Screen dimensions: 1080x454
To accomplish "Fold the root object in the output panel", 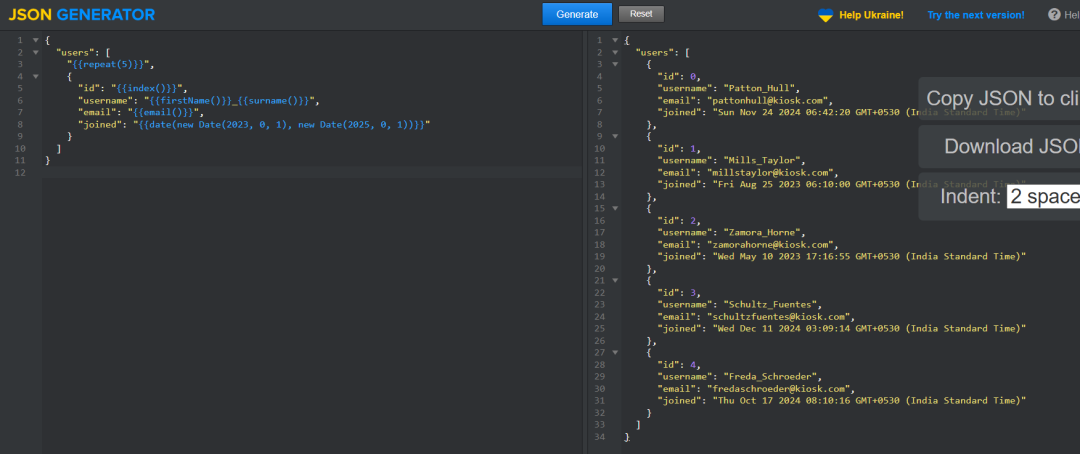I will point(615,40).
